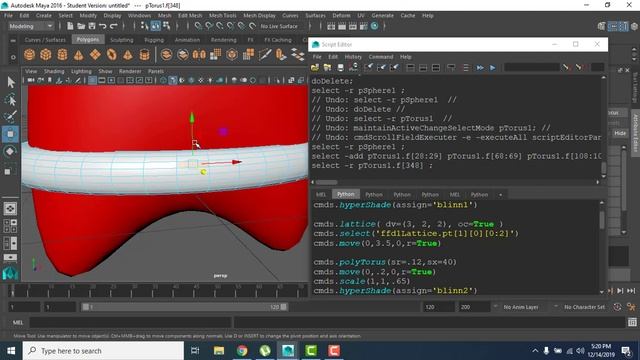
Task: Toggle select by hierarchy mode
Action: tap(144, 26)
